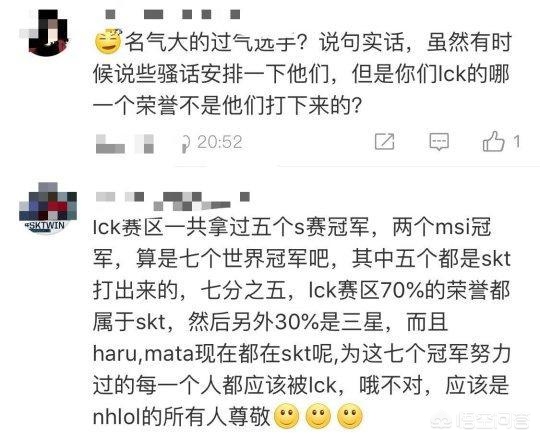Click the 20:52 timestamp
This screenshot has width=540, height=439.
(220, 142)
